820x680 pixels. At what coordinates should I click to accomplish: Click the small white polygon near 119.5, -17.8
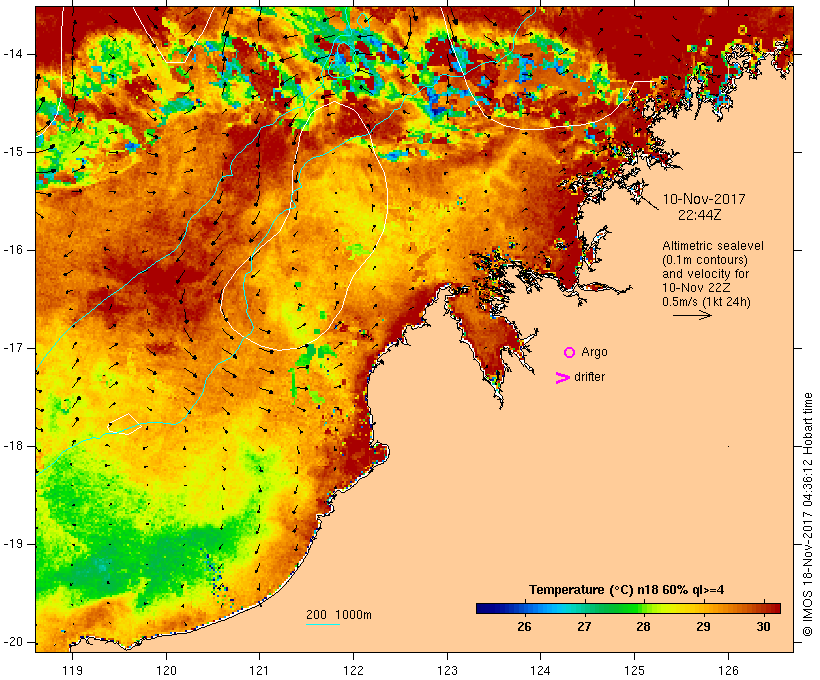[x=124, y=424]
